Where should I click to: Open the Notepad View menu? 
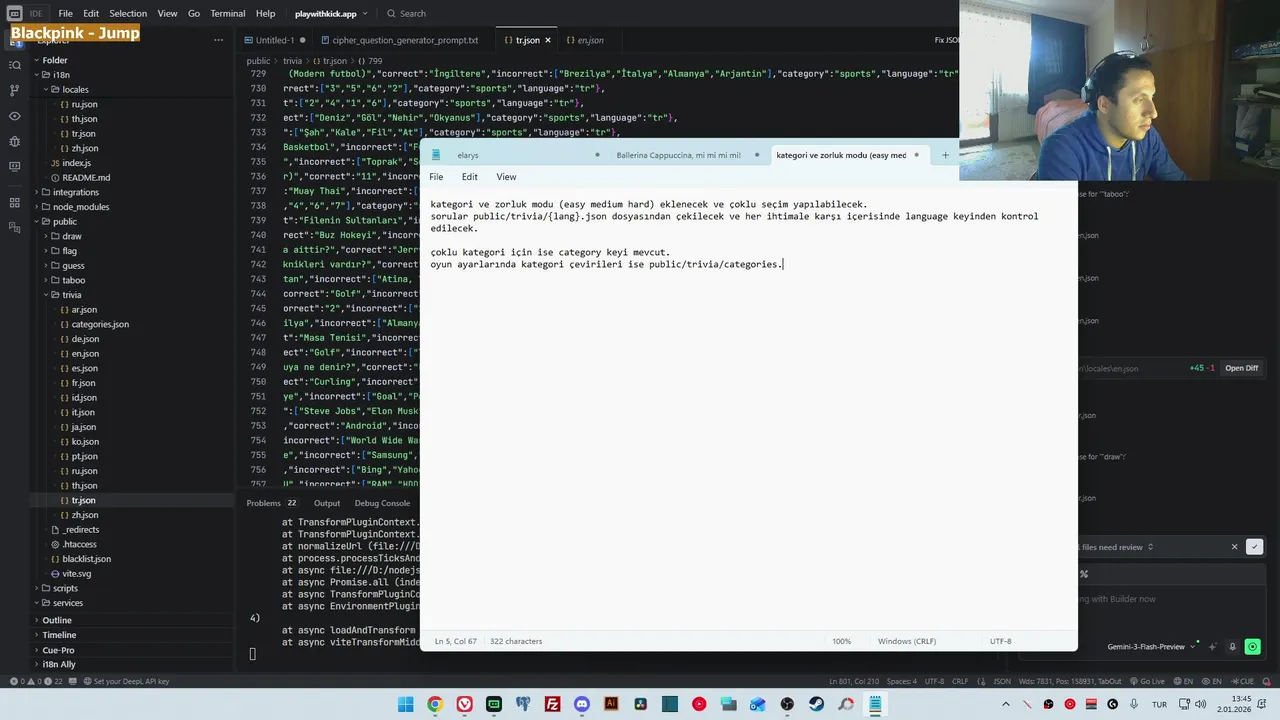pos(506,177)
